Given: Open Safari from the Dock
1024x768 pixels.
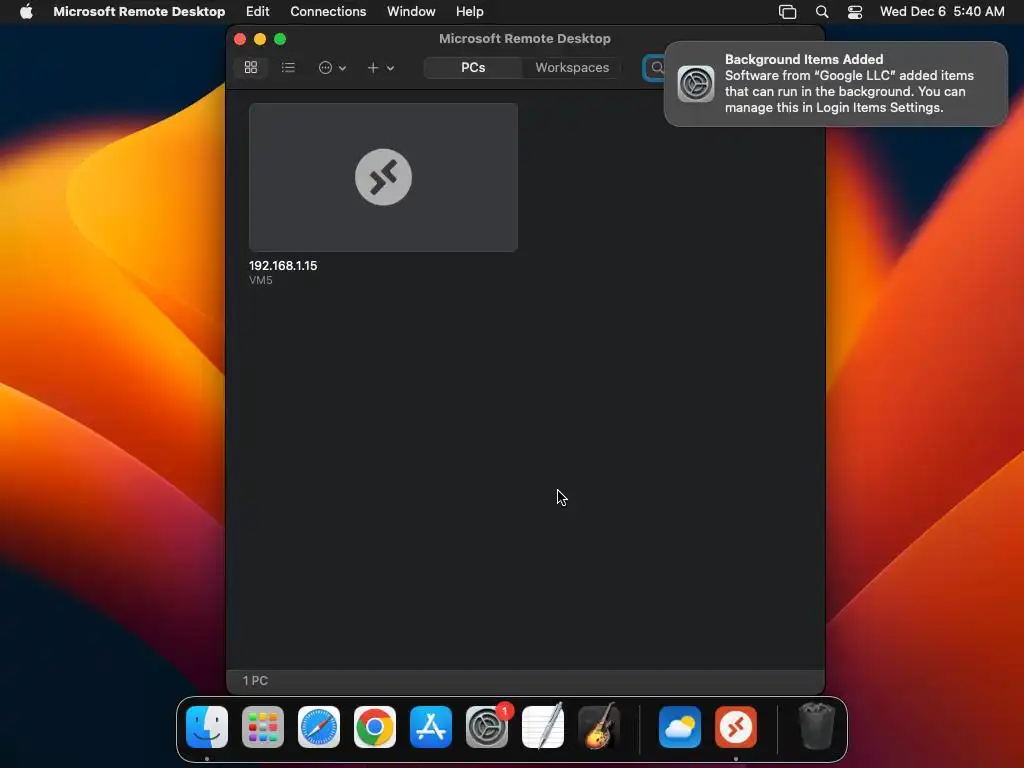Looking at the screenshot, I should point(319,727).
